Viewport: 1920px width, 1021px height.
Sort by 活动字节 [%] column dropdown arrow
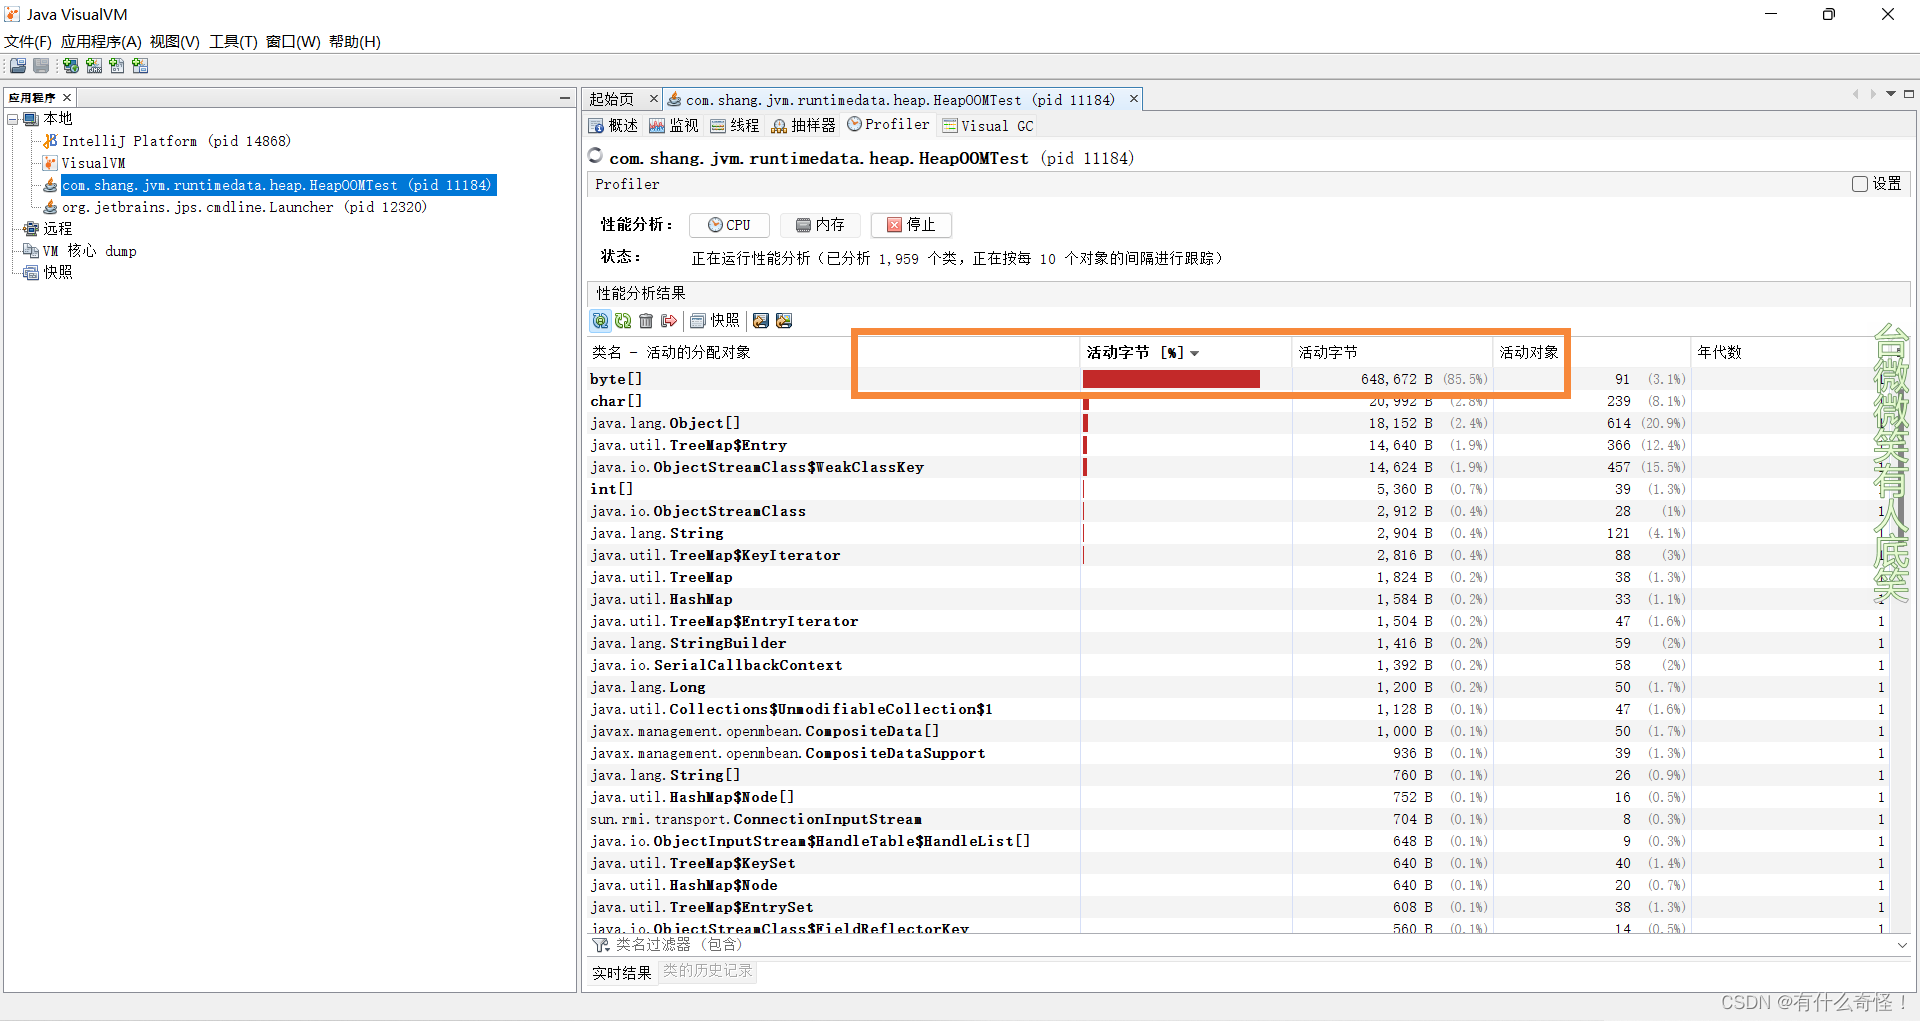[1195, 353]
